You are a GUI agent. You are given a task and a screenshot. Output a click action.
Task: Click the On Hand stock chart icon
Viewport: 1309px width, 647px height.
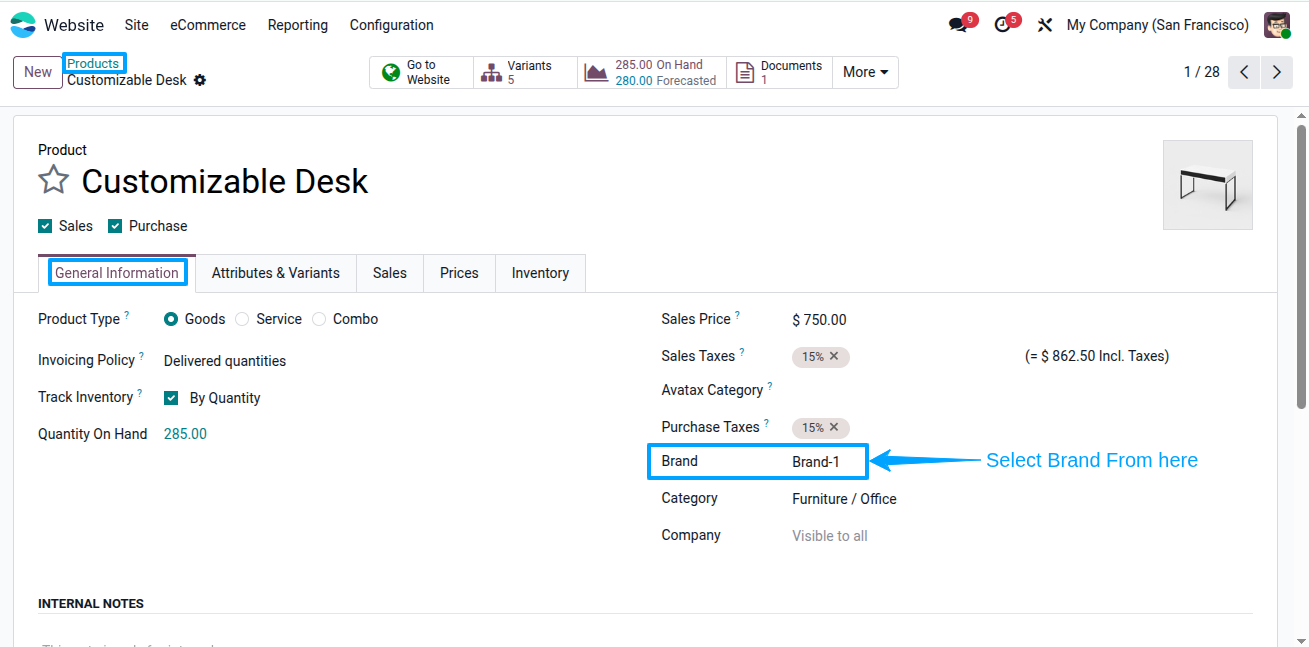(596, 72)
